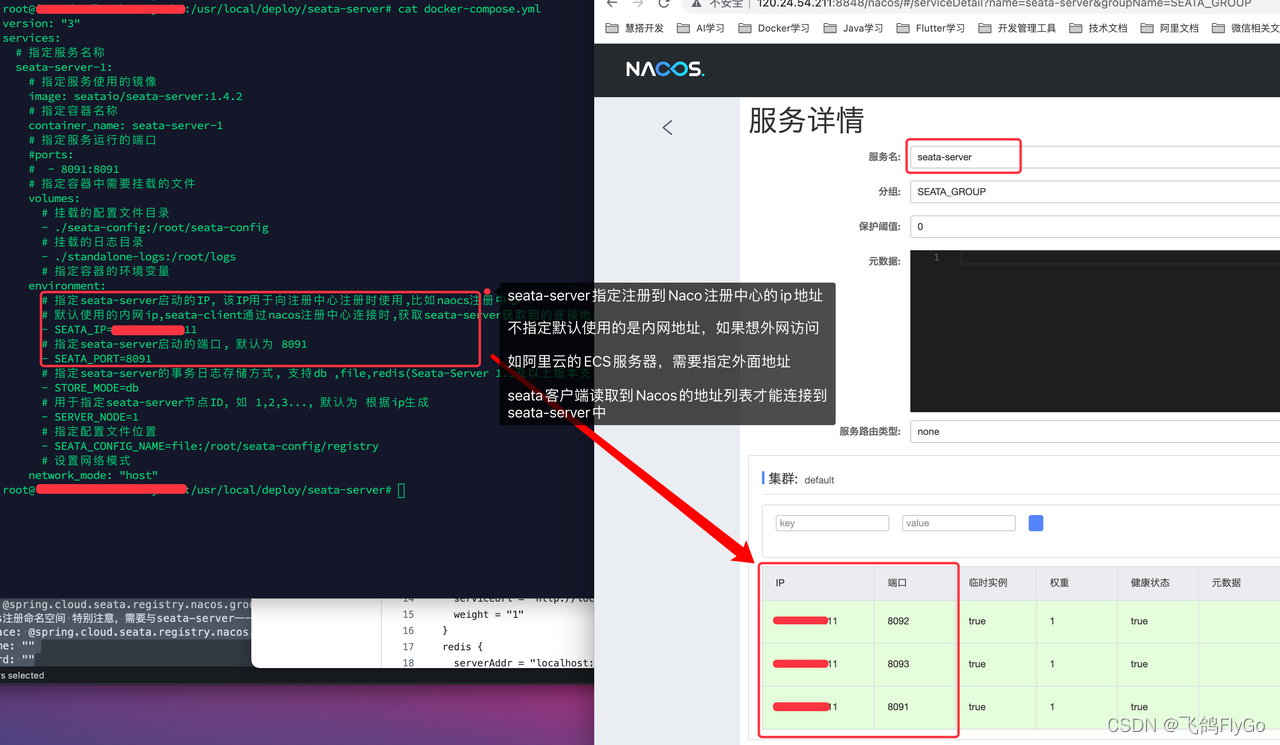This screenshot has width=1280, height=745.
Task: Click the 权重 column header
Action: tap(1078, 582)
